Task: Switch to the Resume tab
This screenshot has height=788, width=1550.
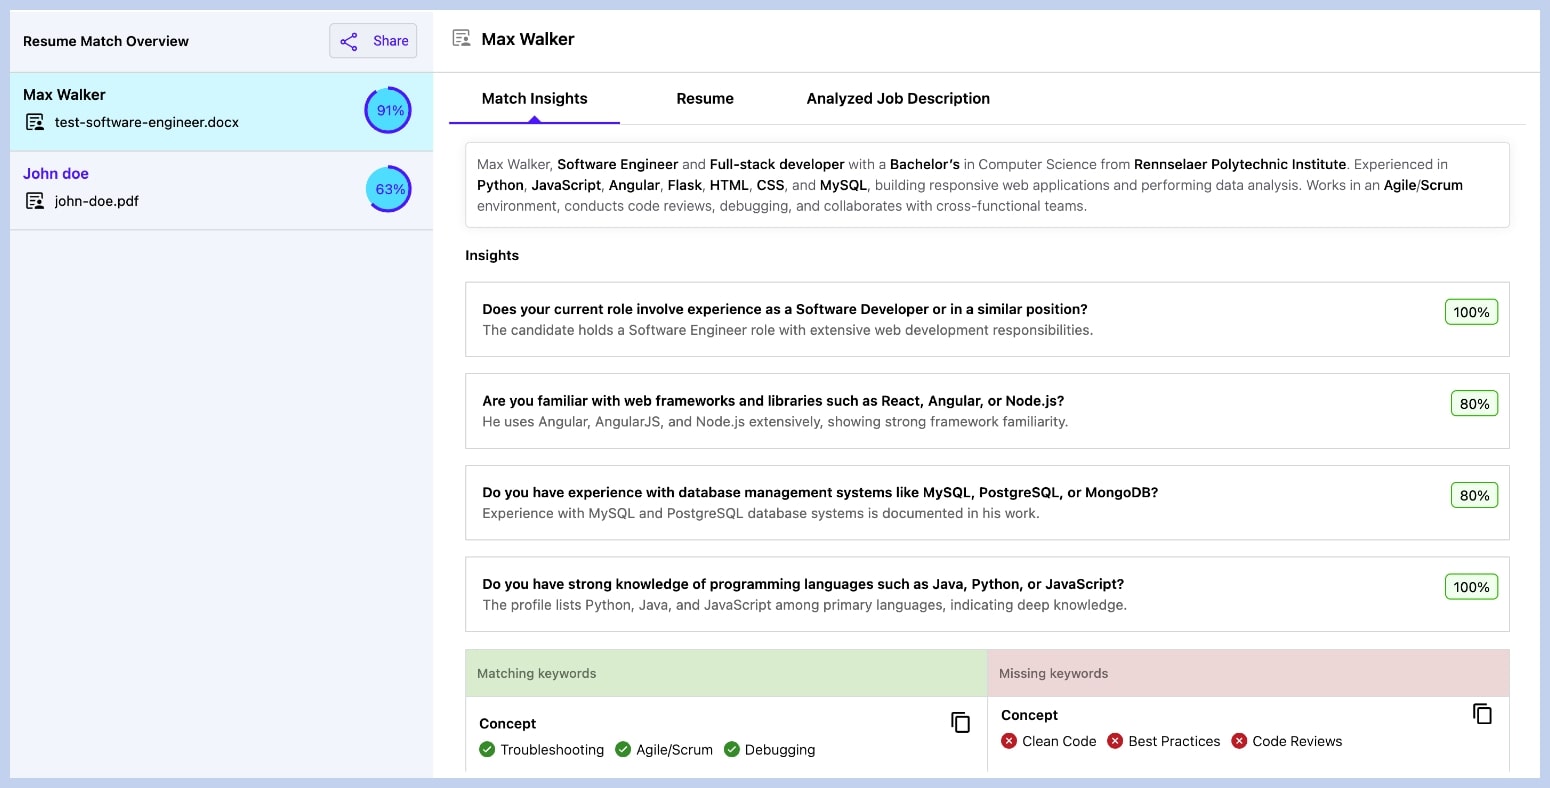Action: pyautogui.click(x=705, y=99)
